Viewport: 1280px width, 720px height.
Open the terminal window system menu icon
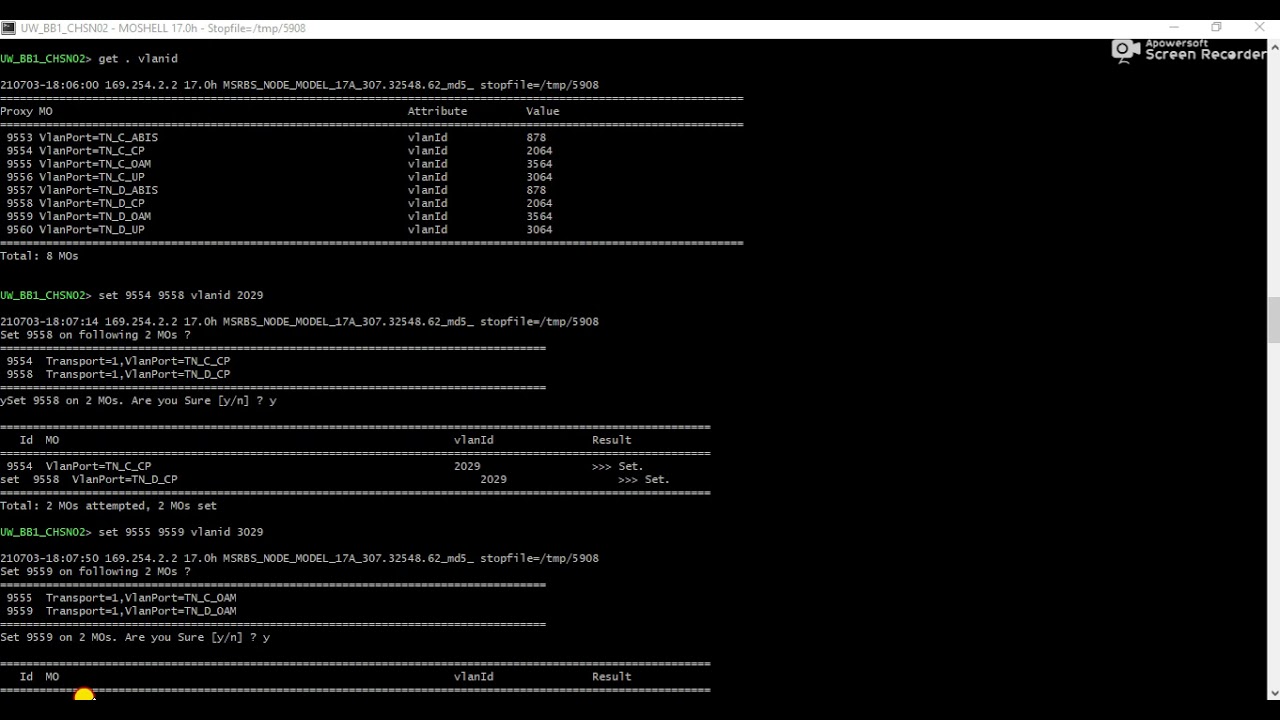(8, 28)
